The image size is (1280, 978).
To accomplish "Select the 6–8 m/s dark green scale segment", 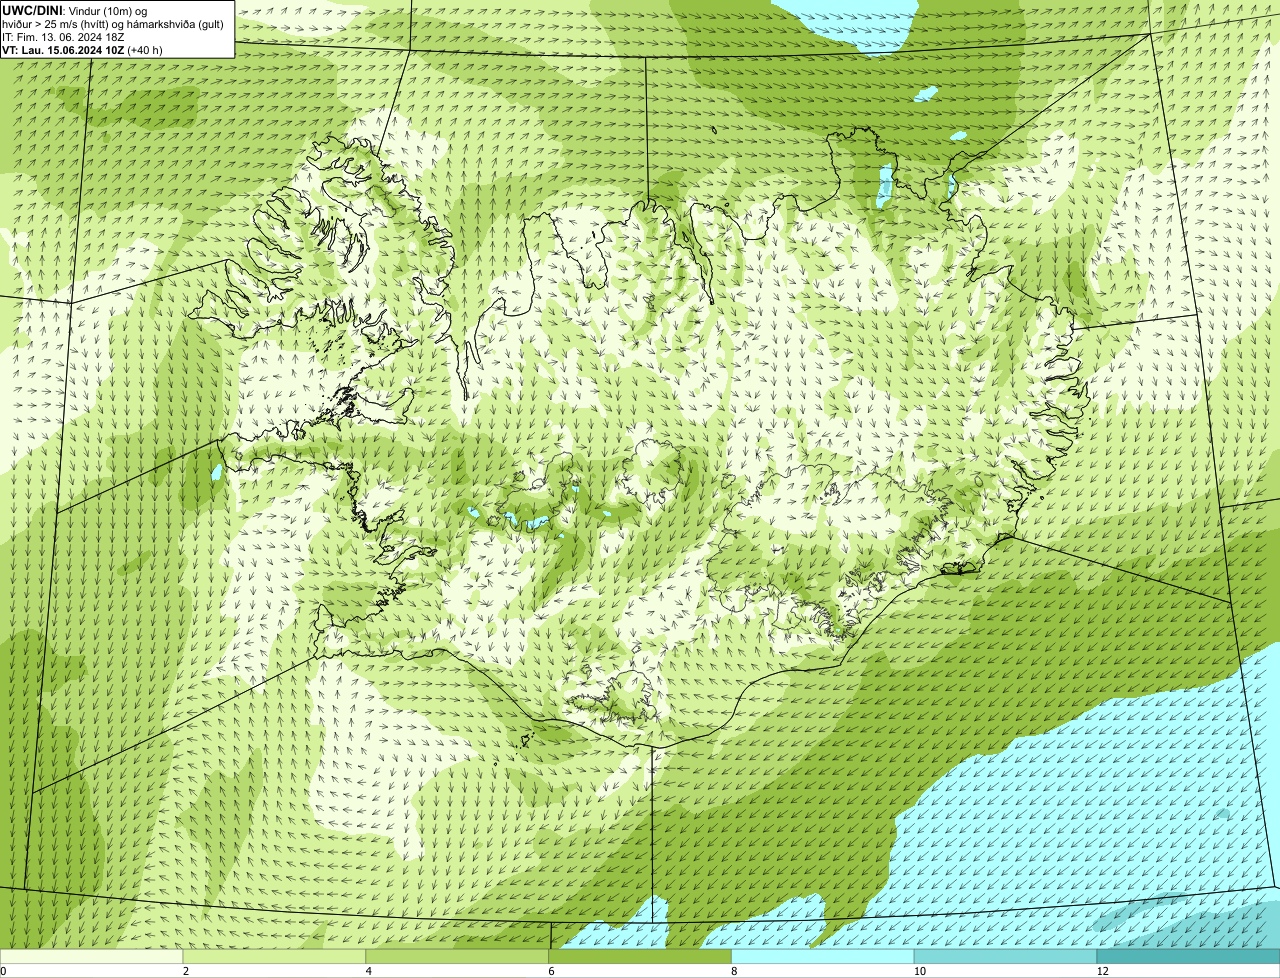I will [x=640, y=957].
